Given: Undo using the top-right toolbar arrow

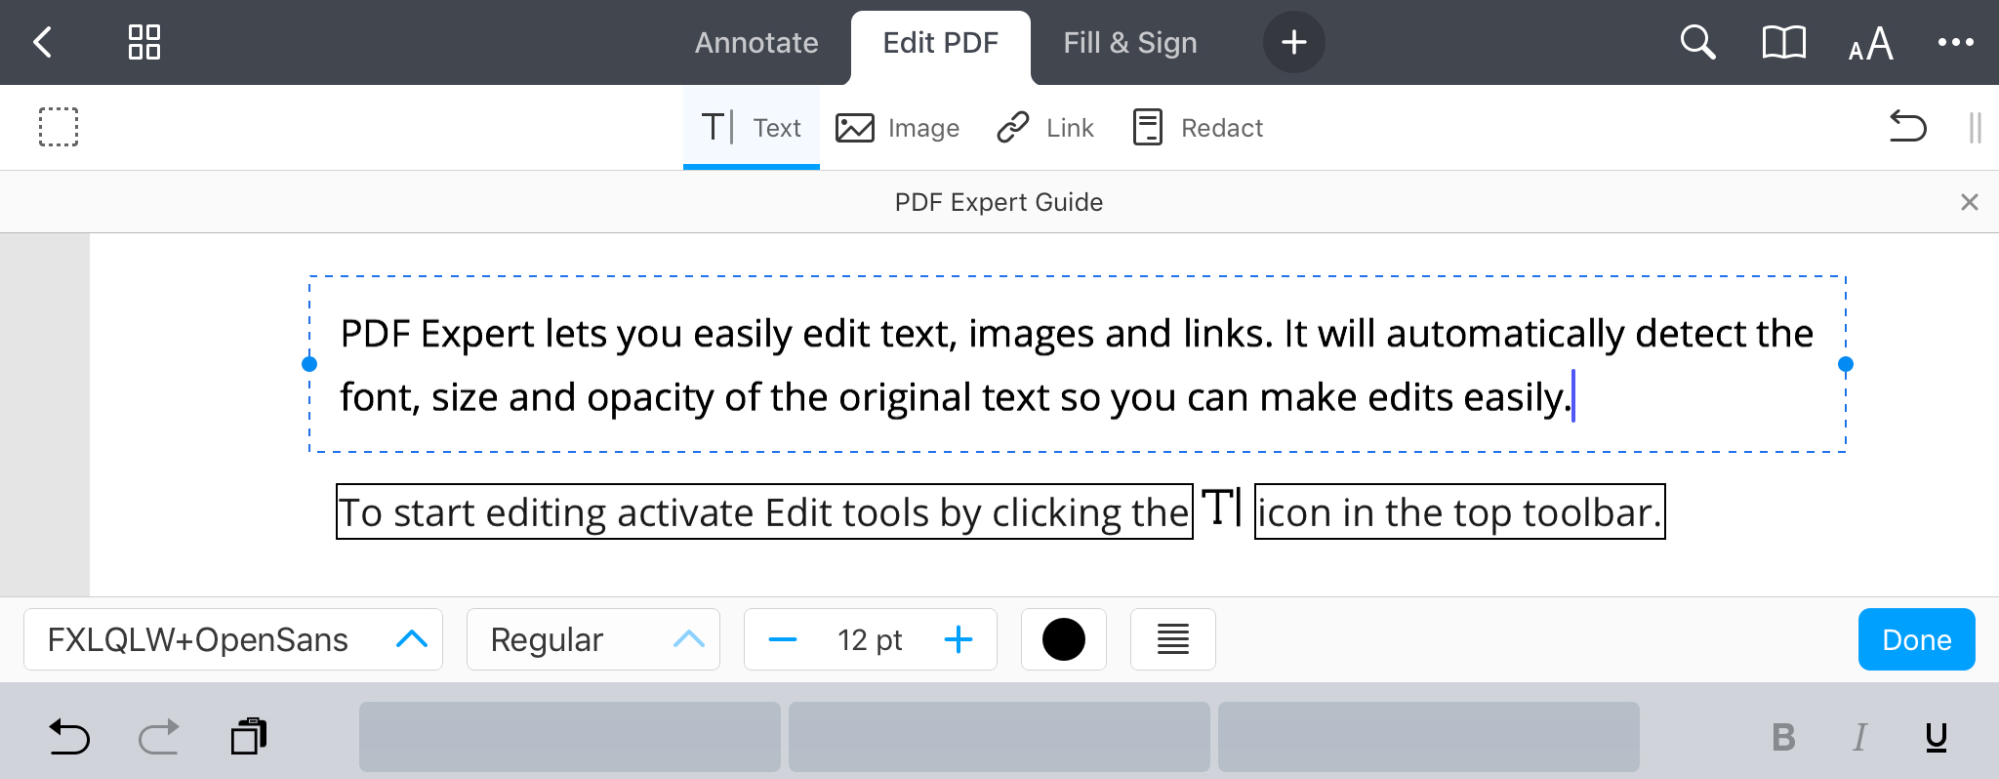Looking at the screenshot, I should pos(1907,127).
